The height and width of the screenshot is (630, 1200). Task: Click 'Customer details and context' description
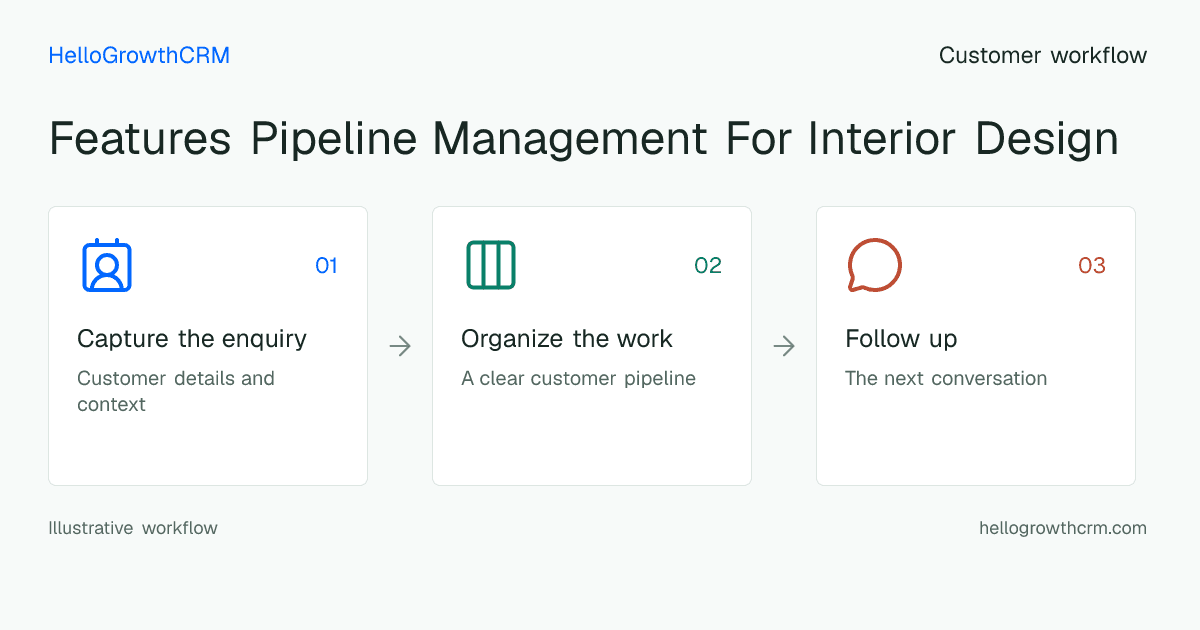click(x=176, y=391)
